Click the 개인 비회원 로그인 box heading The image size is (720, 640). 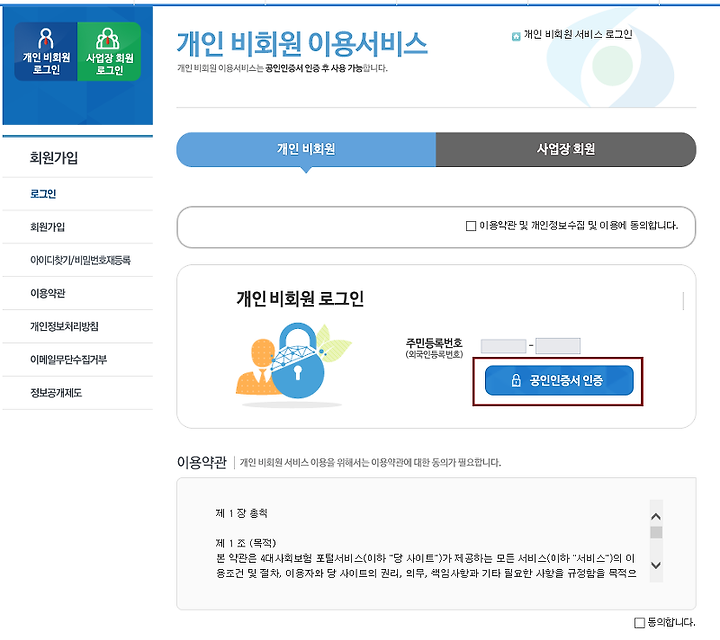click(x=300, y=298)
